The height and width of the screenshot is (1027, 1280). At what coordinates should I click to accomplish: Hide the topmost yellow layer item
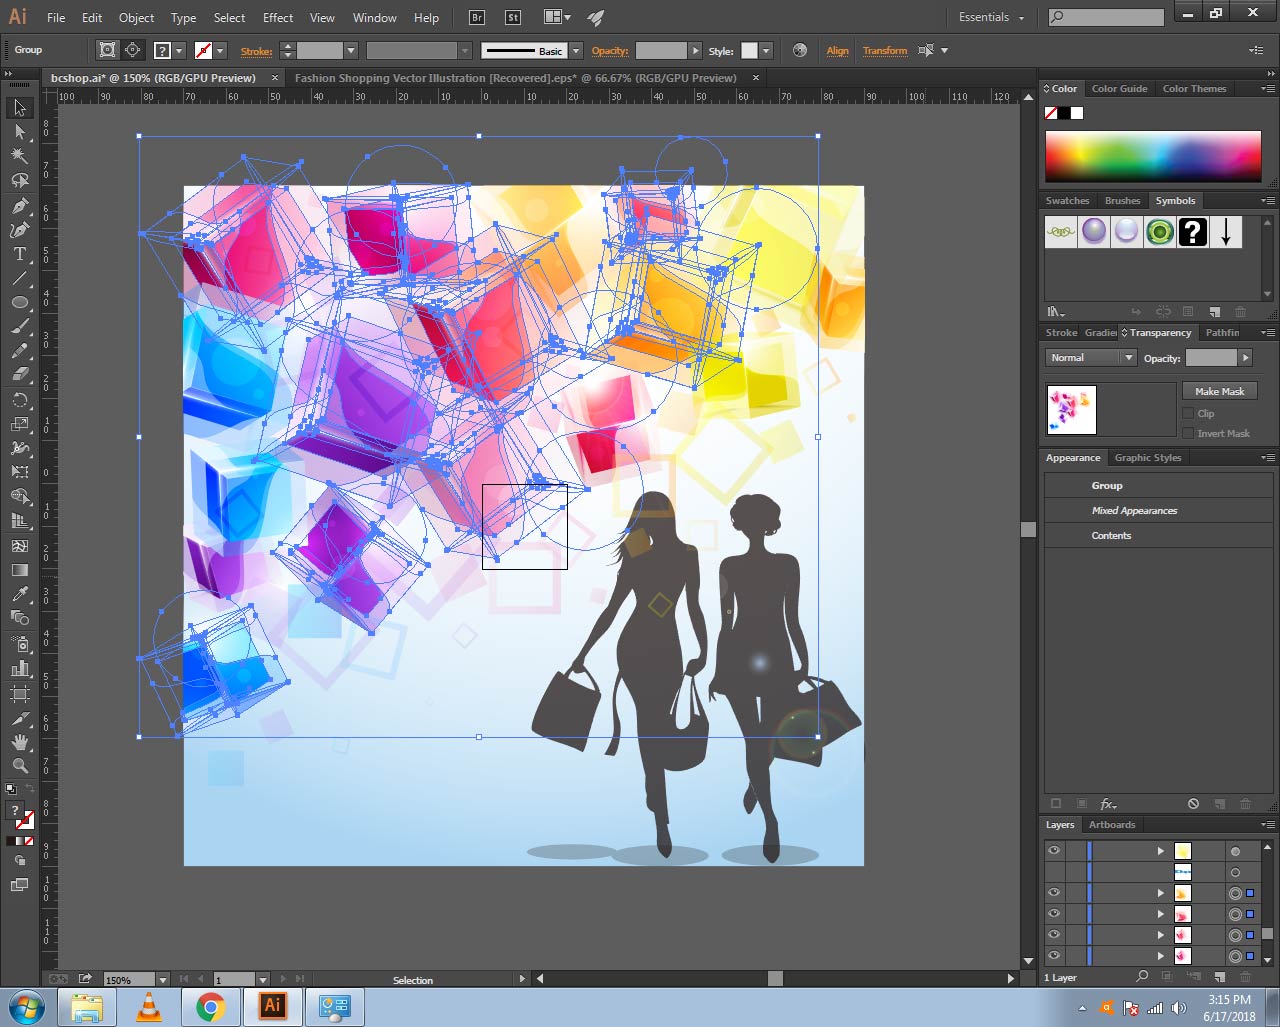[1054, 851]
